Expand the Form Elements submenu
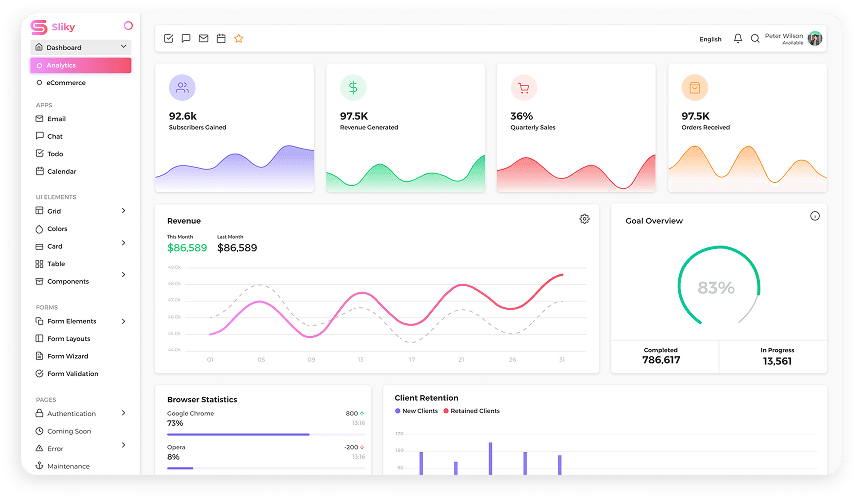Viewport: 857px width, 498px height. (123, 321)
